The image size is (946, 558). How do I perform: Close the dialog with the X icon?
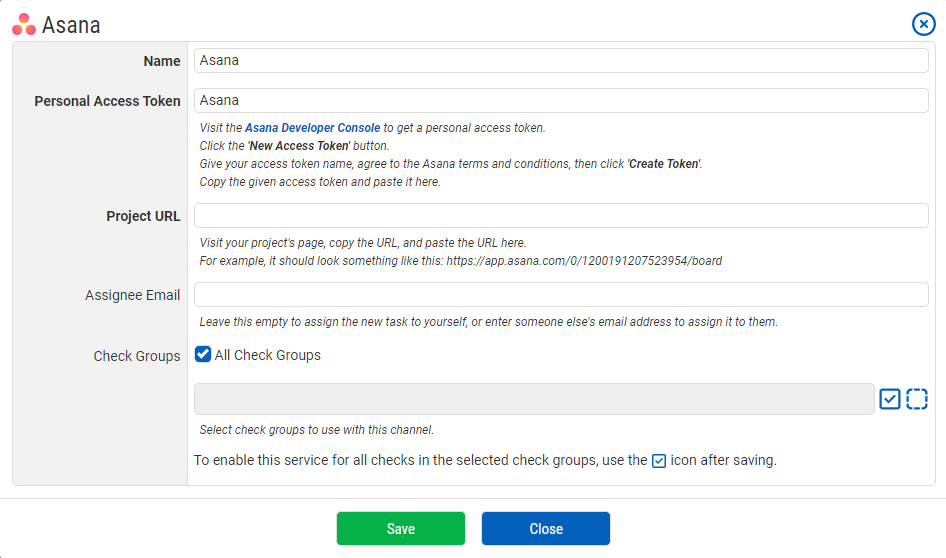923,25
